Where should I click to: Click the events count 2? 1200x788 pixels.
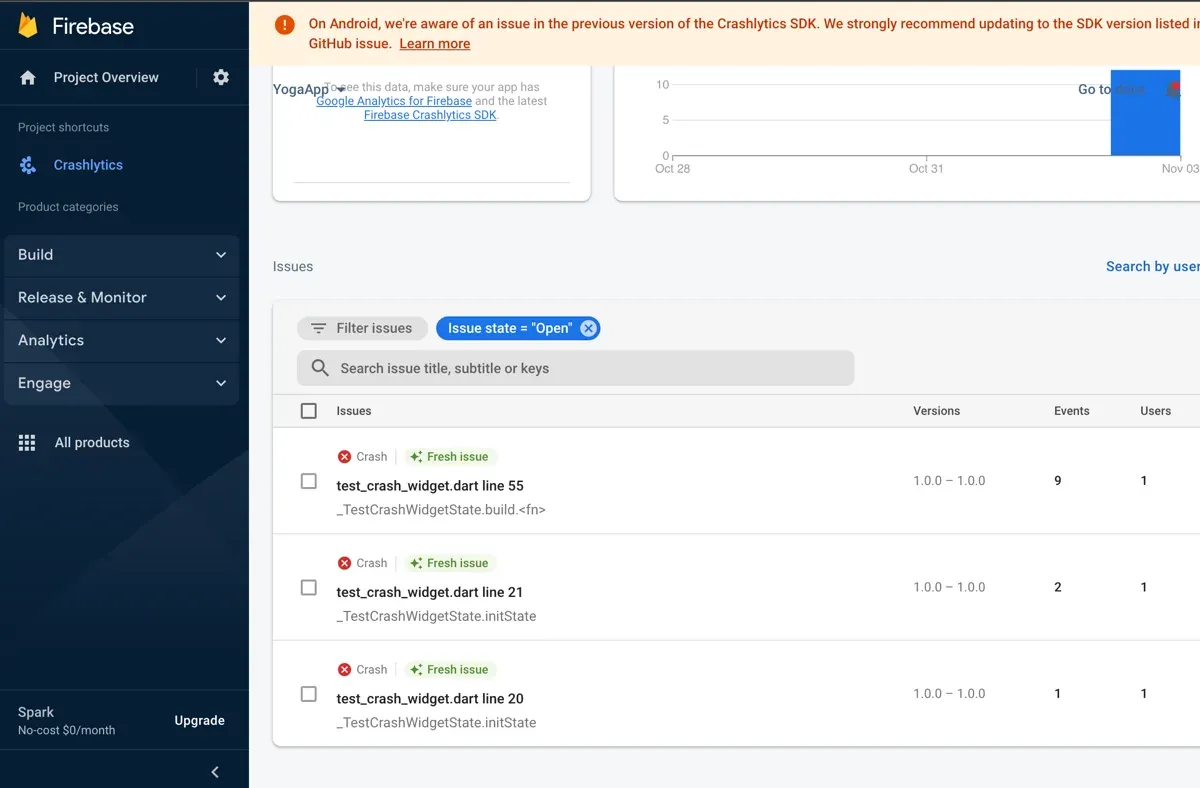click(x=1058, y=587)
